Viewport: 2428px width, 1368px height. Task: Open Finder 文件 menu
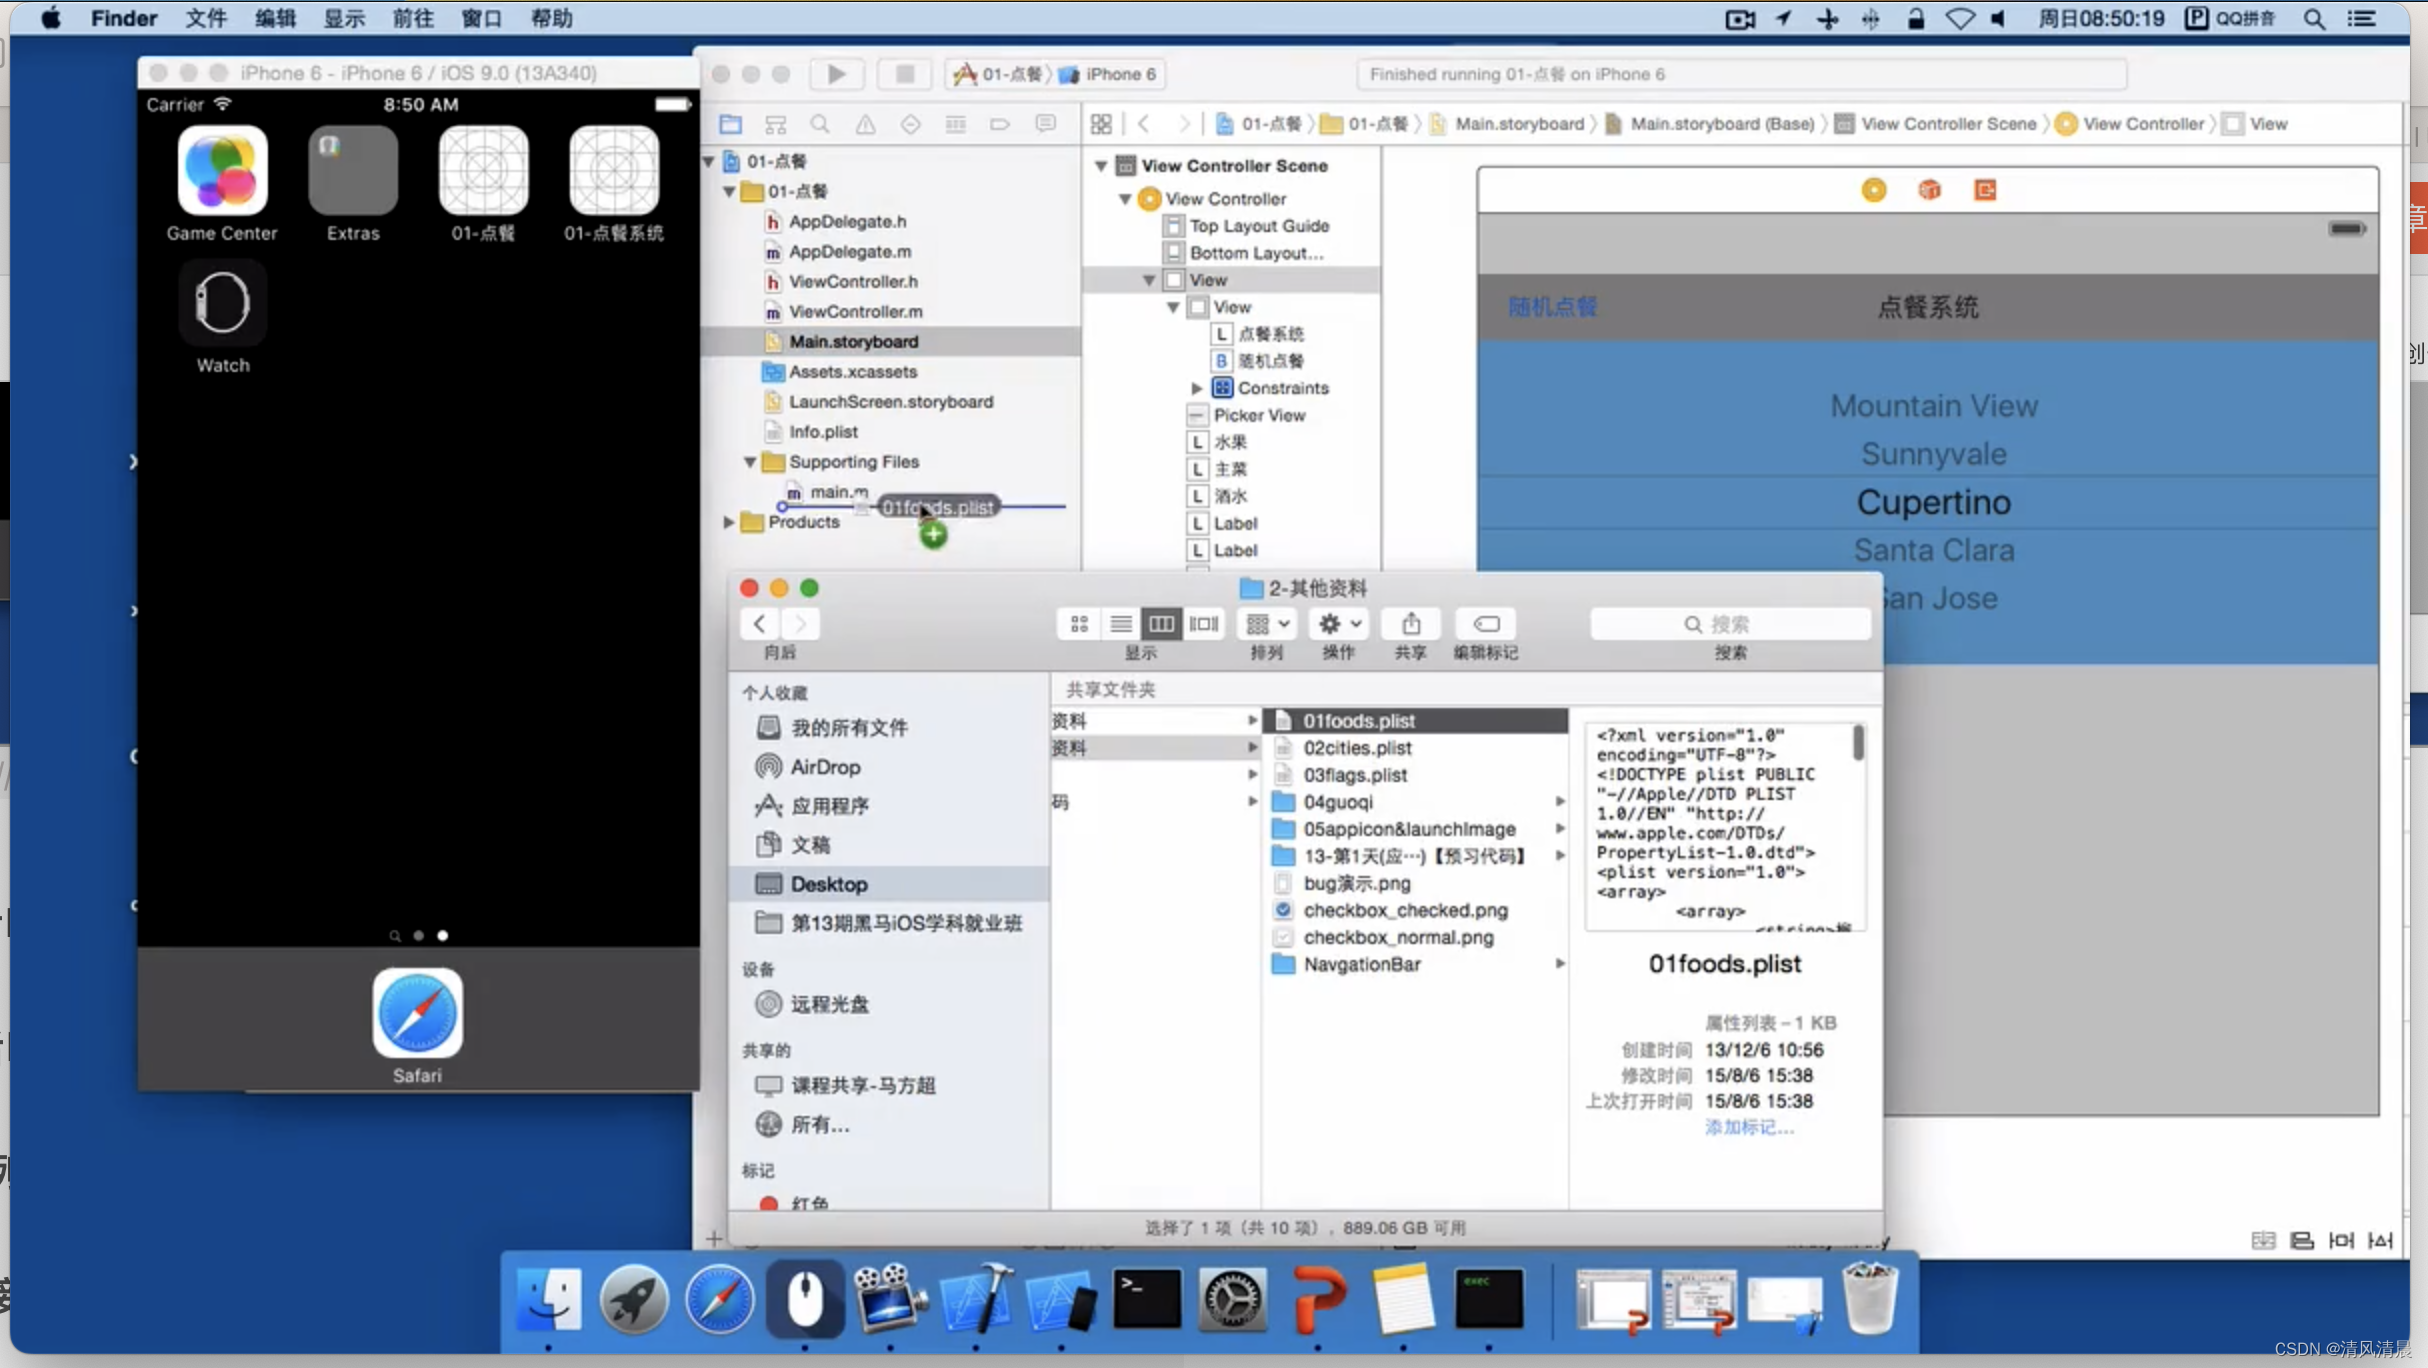[205, 18]
